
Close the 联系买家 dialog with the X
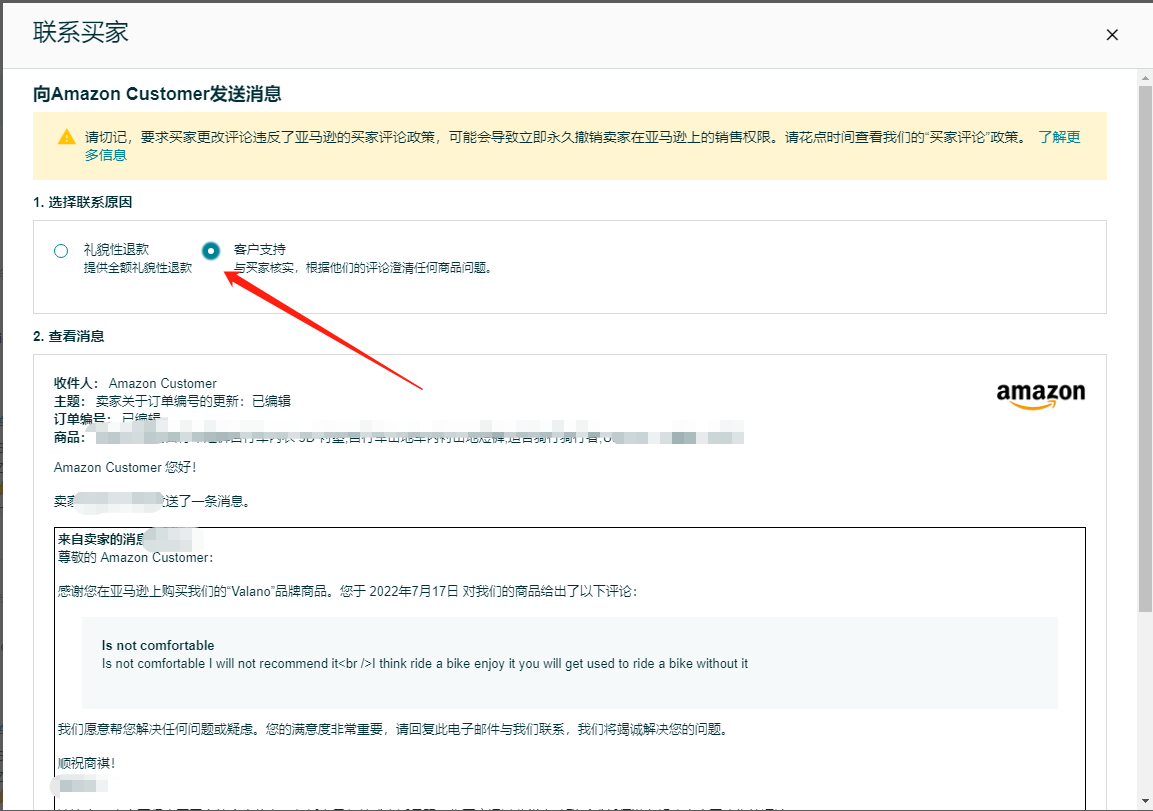pos(1112,35)
